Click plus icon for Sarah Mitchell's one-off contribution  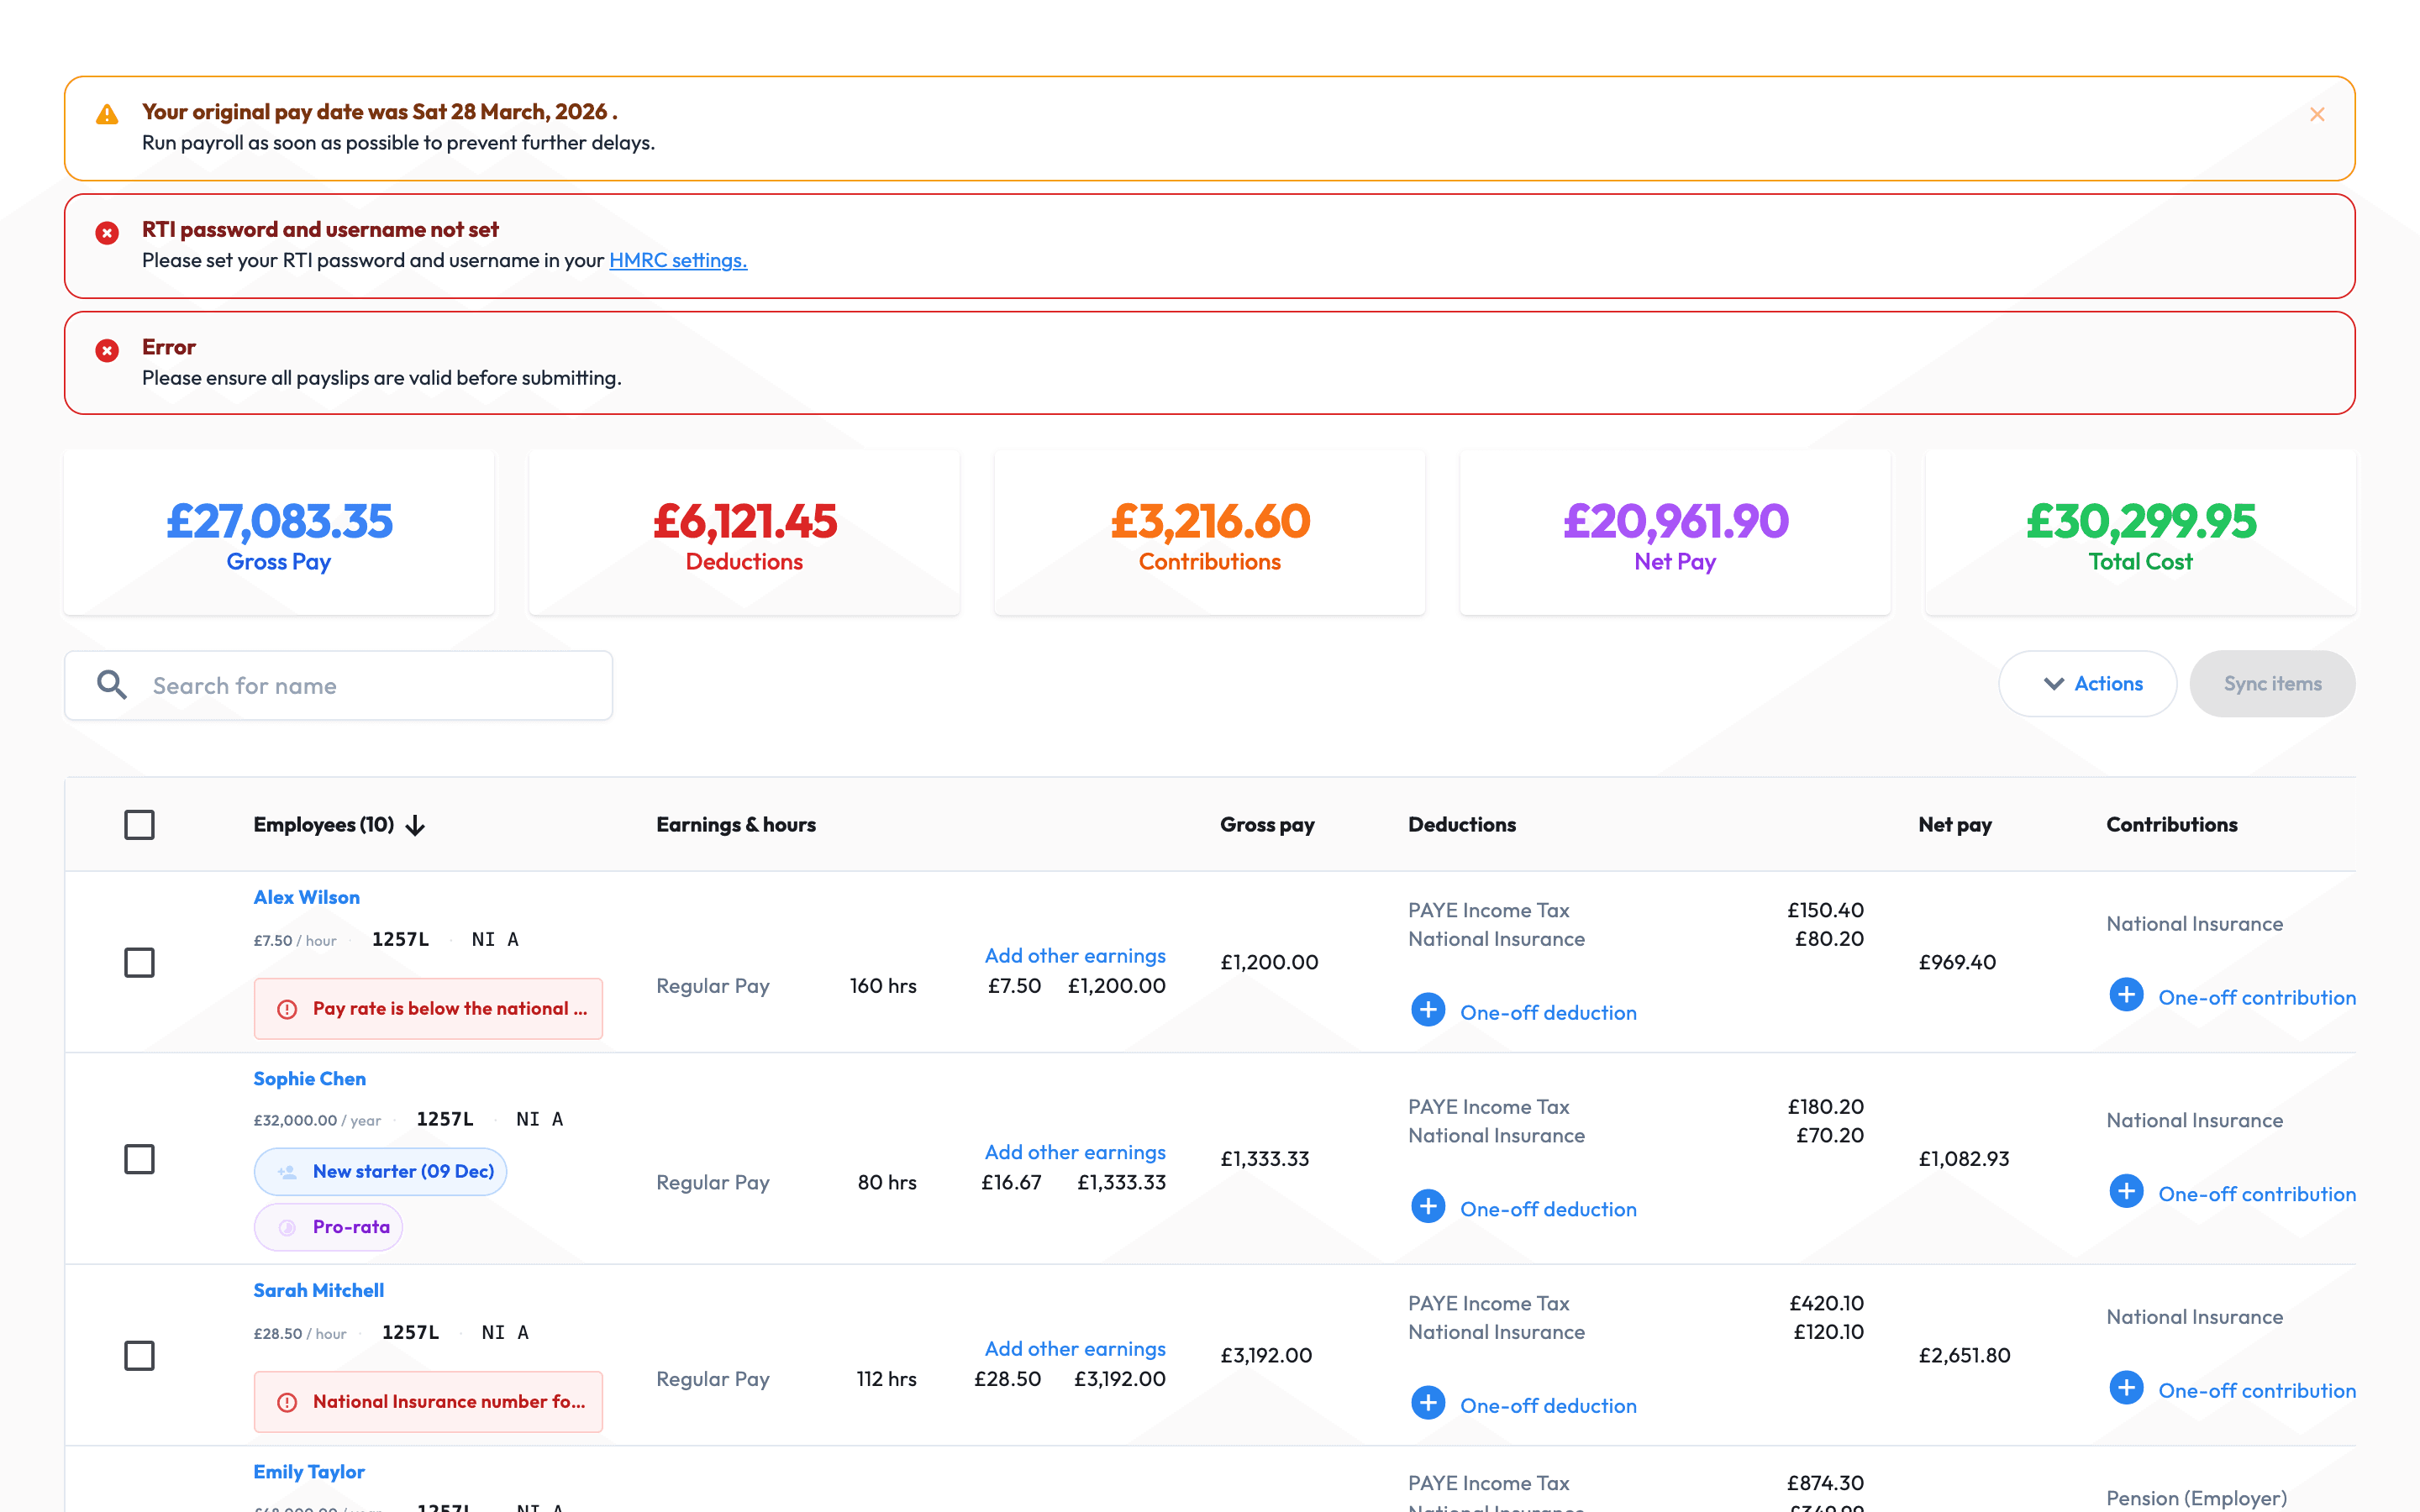click(2126, 1388)
